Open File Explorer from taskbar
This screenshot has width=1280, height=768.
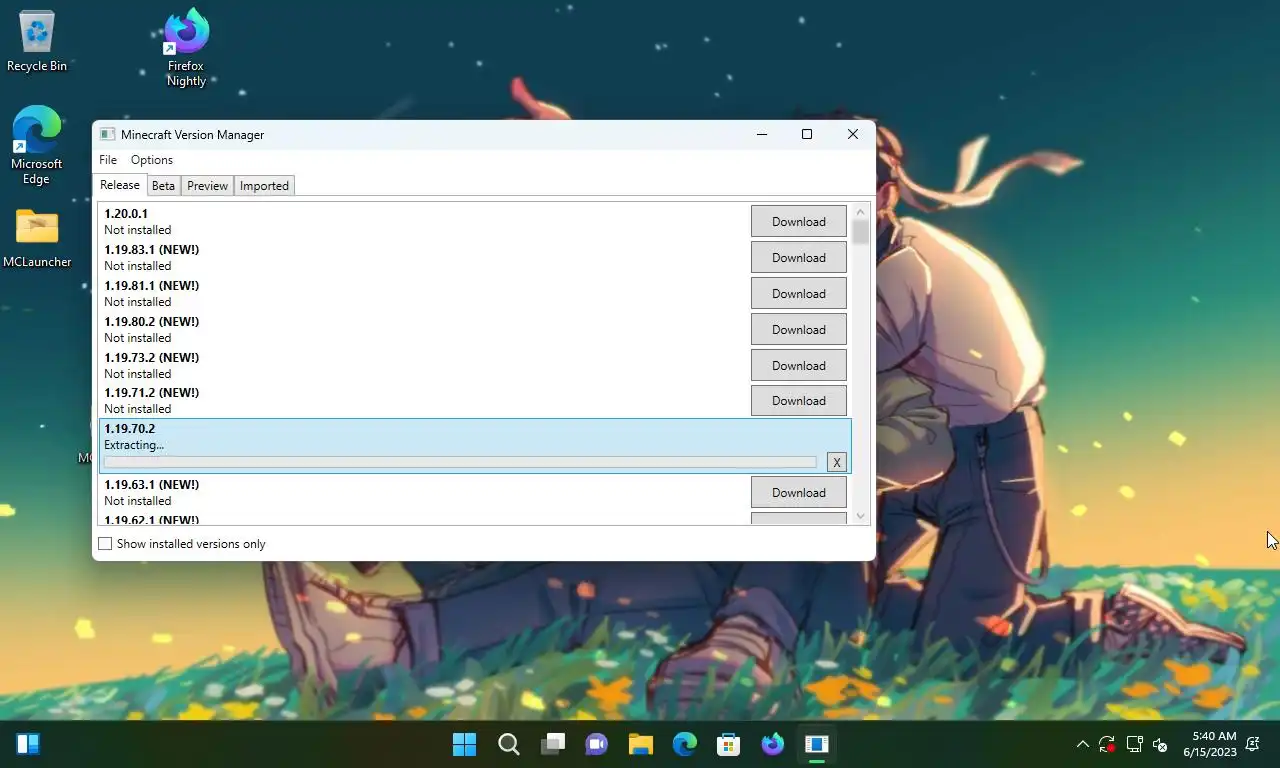(x=641, y=744)
